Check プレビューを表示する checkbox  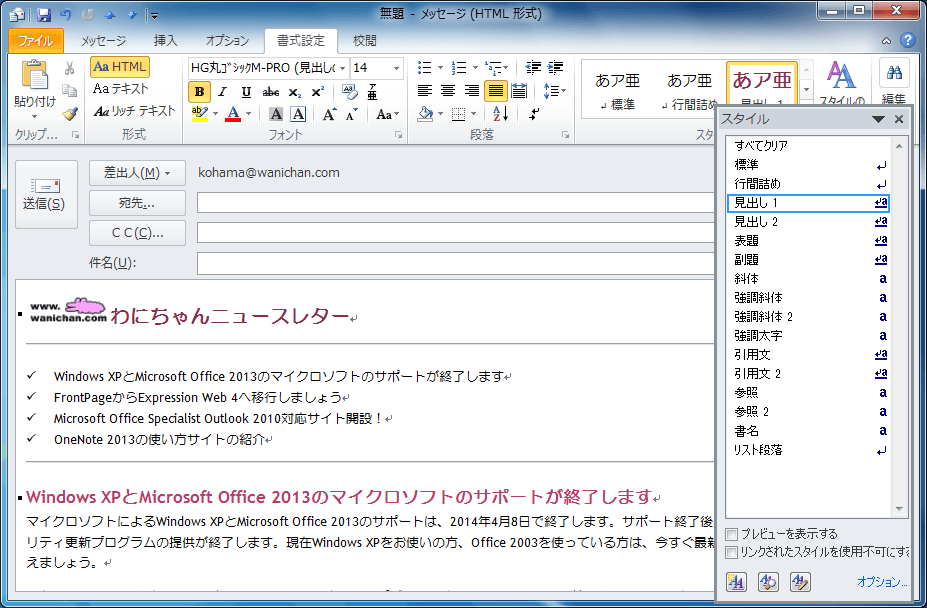pyautogui.click(x=732, y=534)
